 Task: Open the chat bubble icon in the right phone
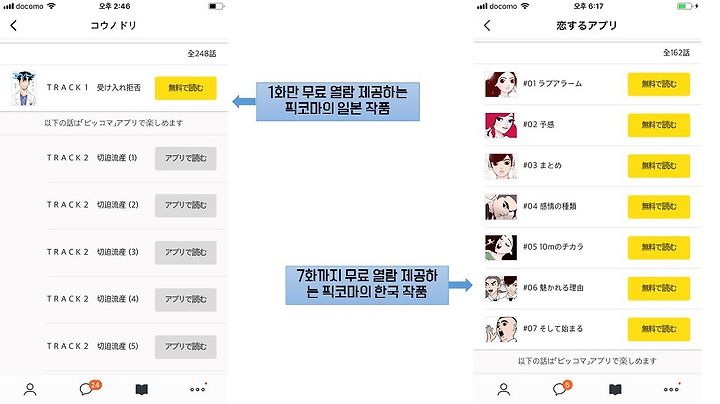562,388
